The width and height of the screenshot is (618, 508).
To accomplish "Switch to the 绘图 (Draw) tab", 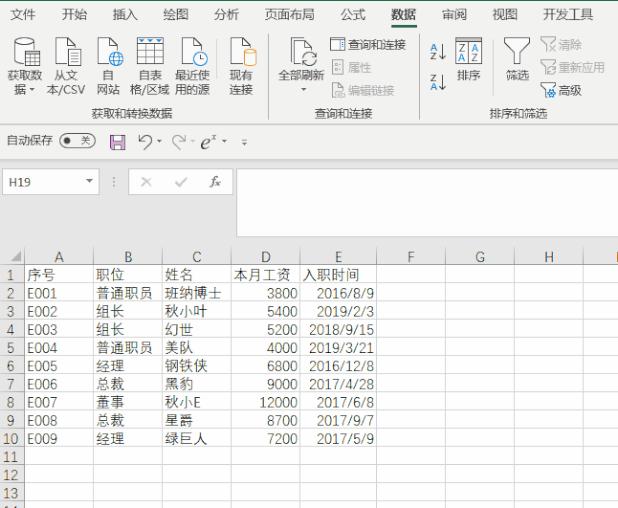I will (176, 15).
